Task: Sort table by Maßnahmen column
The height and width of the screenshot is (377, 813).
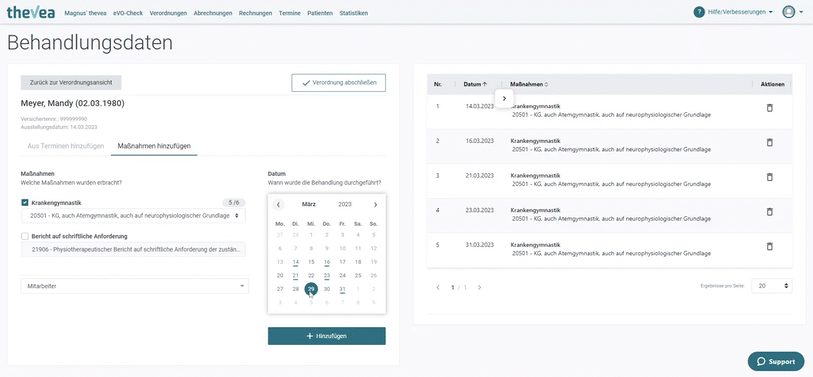Action: 529,84
